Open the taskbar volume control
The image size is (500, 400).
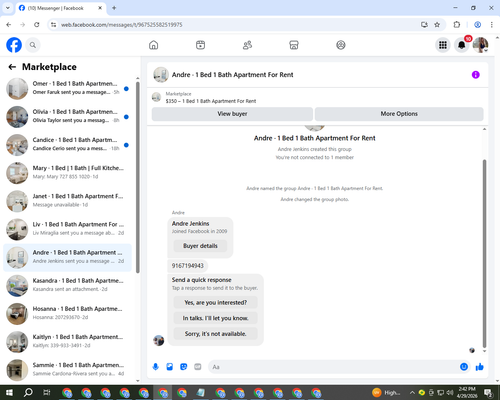pos(450,393)
